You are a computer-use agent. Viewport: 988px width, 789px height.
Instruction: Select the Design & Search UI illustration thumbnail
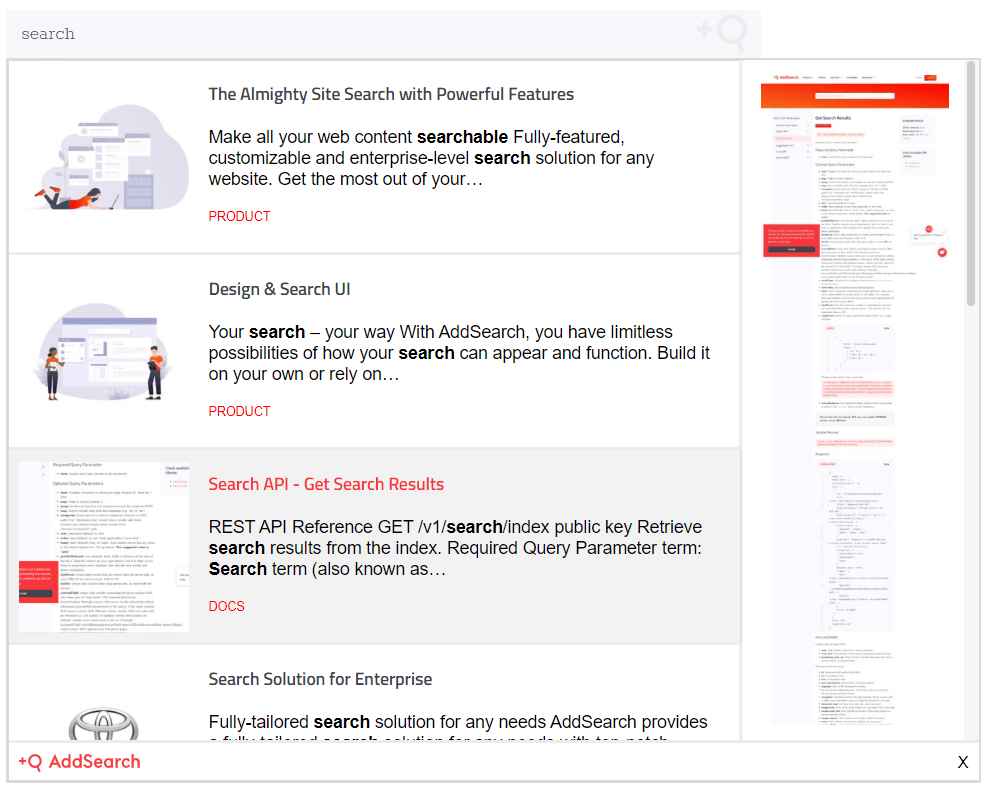click(x=105, y=352)
